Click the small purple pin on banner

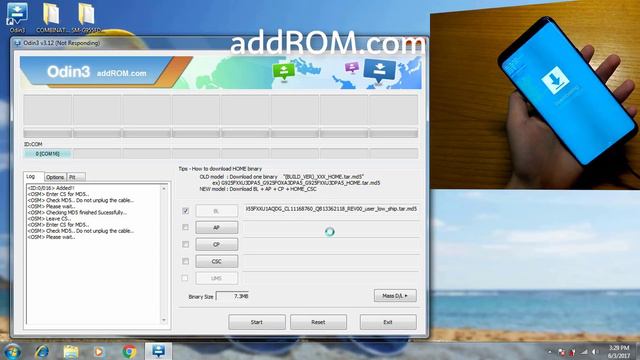[x=351, y=67]
